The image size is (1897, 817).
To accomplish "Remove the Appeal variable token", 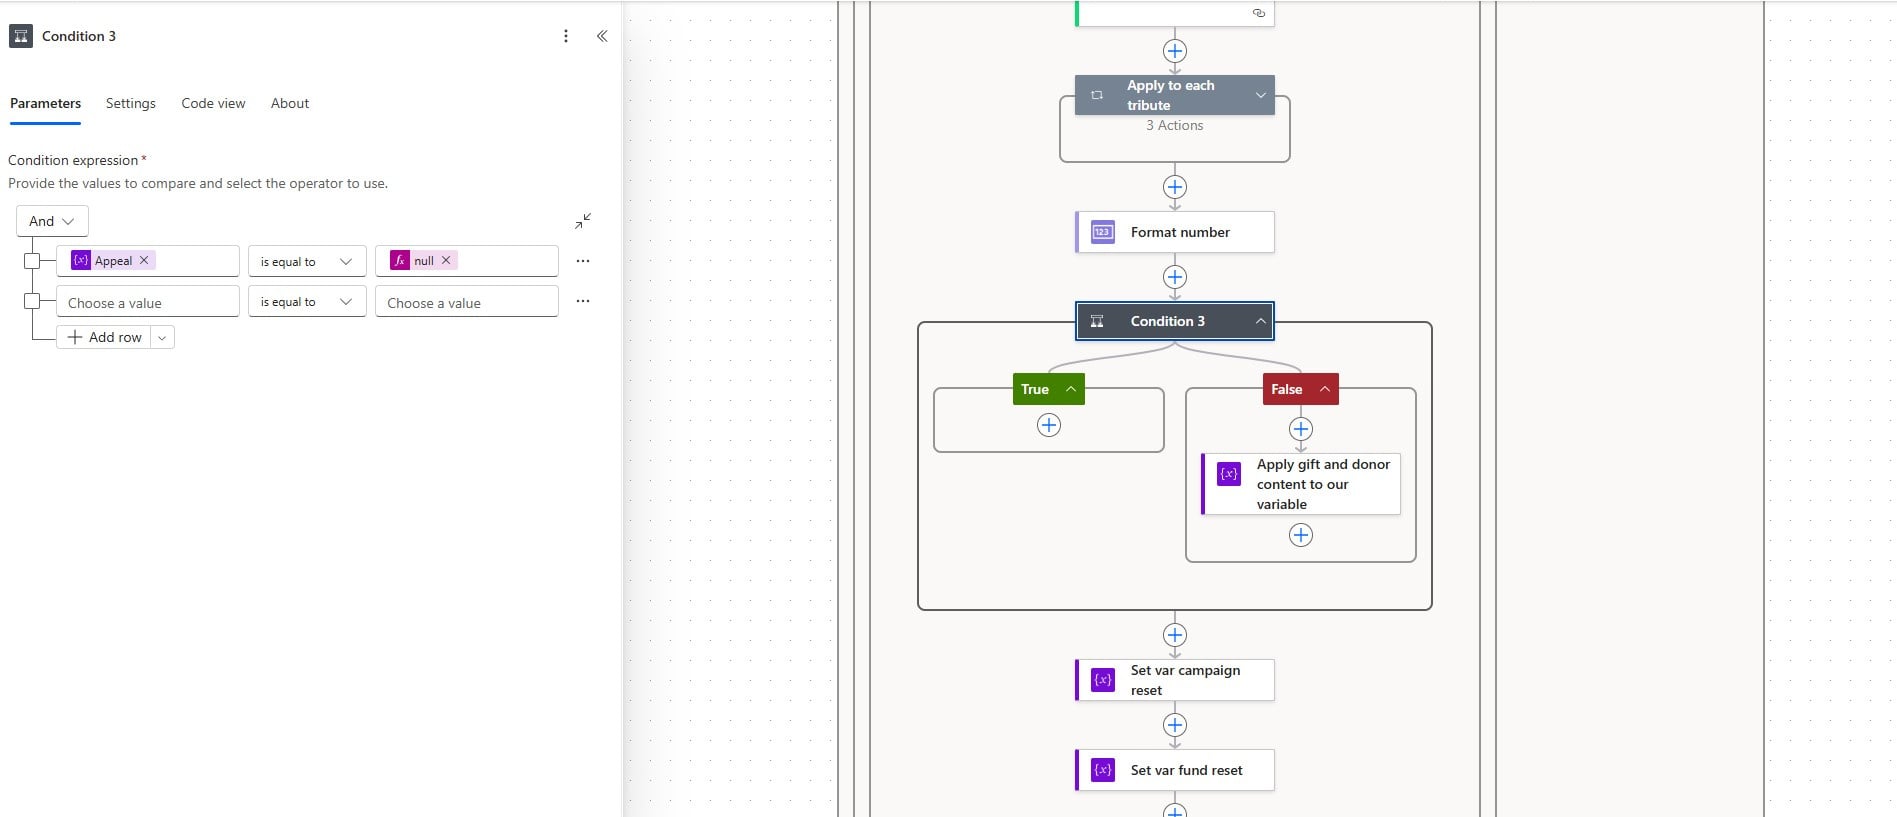I will click(144, 260).
